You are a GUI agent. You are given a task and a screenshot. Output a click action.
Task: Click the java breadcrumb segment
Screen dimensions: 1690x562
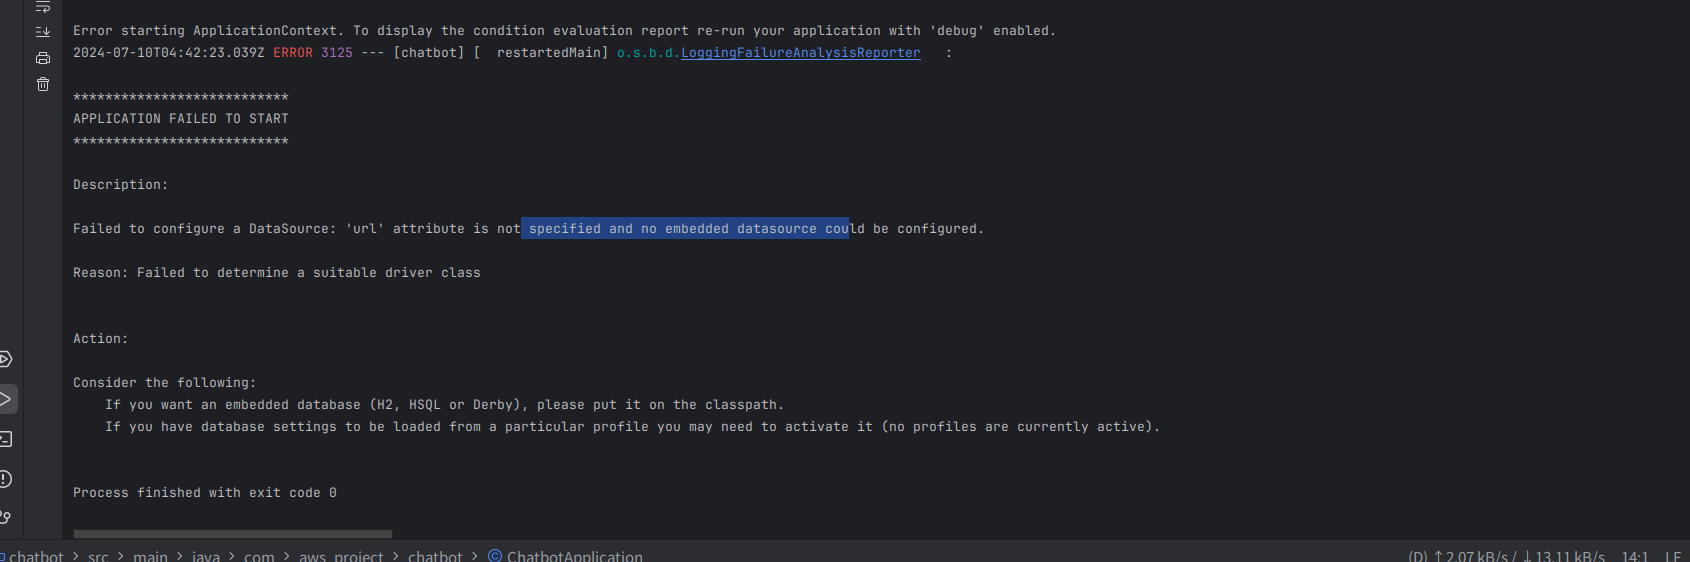pos(206,555)
